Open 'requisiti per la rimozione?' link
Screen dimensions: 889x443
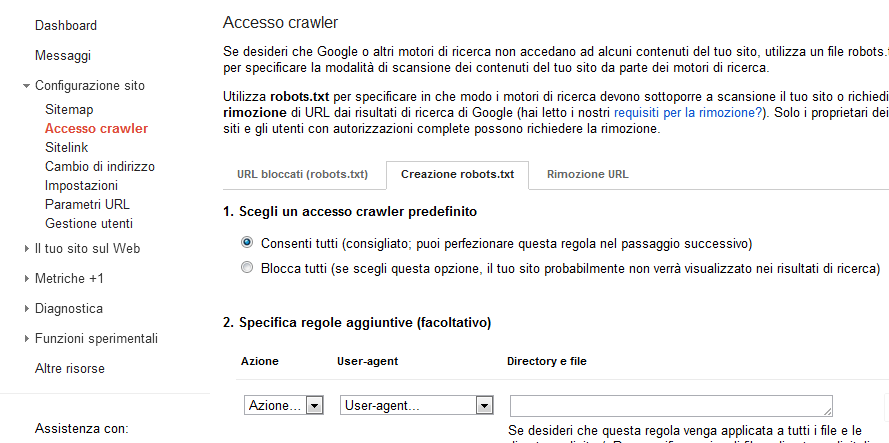pyautogui.click(x=688, y=113)
